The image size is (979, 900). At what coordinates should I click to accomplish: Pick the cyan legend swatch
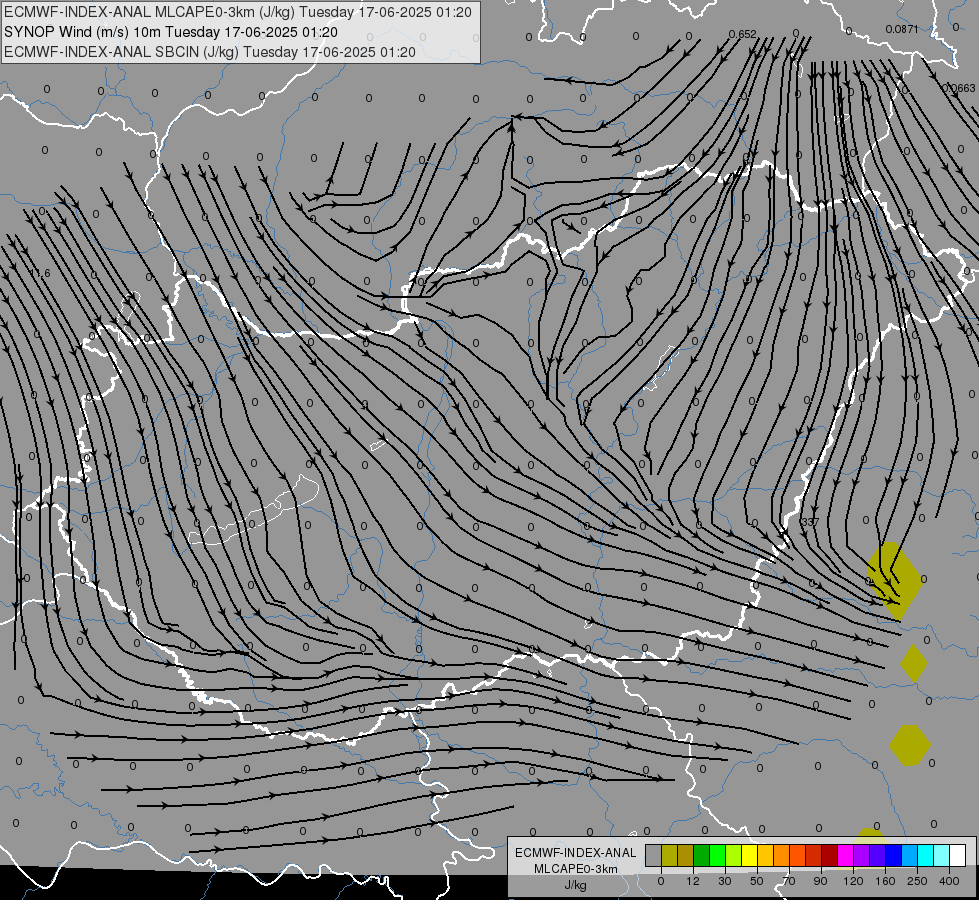925,855
